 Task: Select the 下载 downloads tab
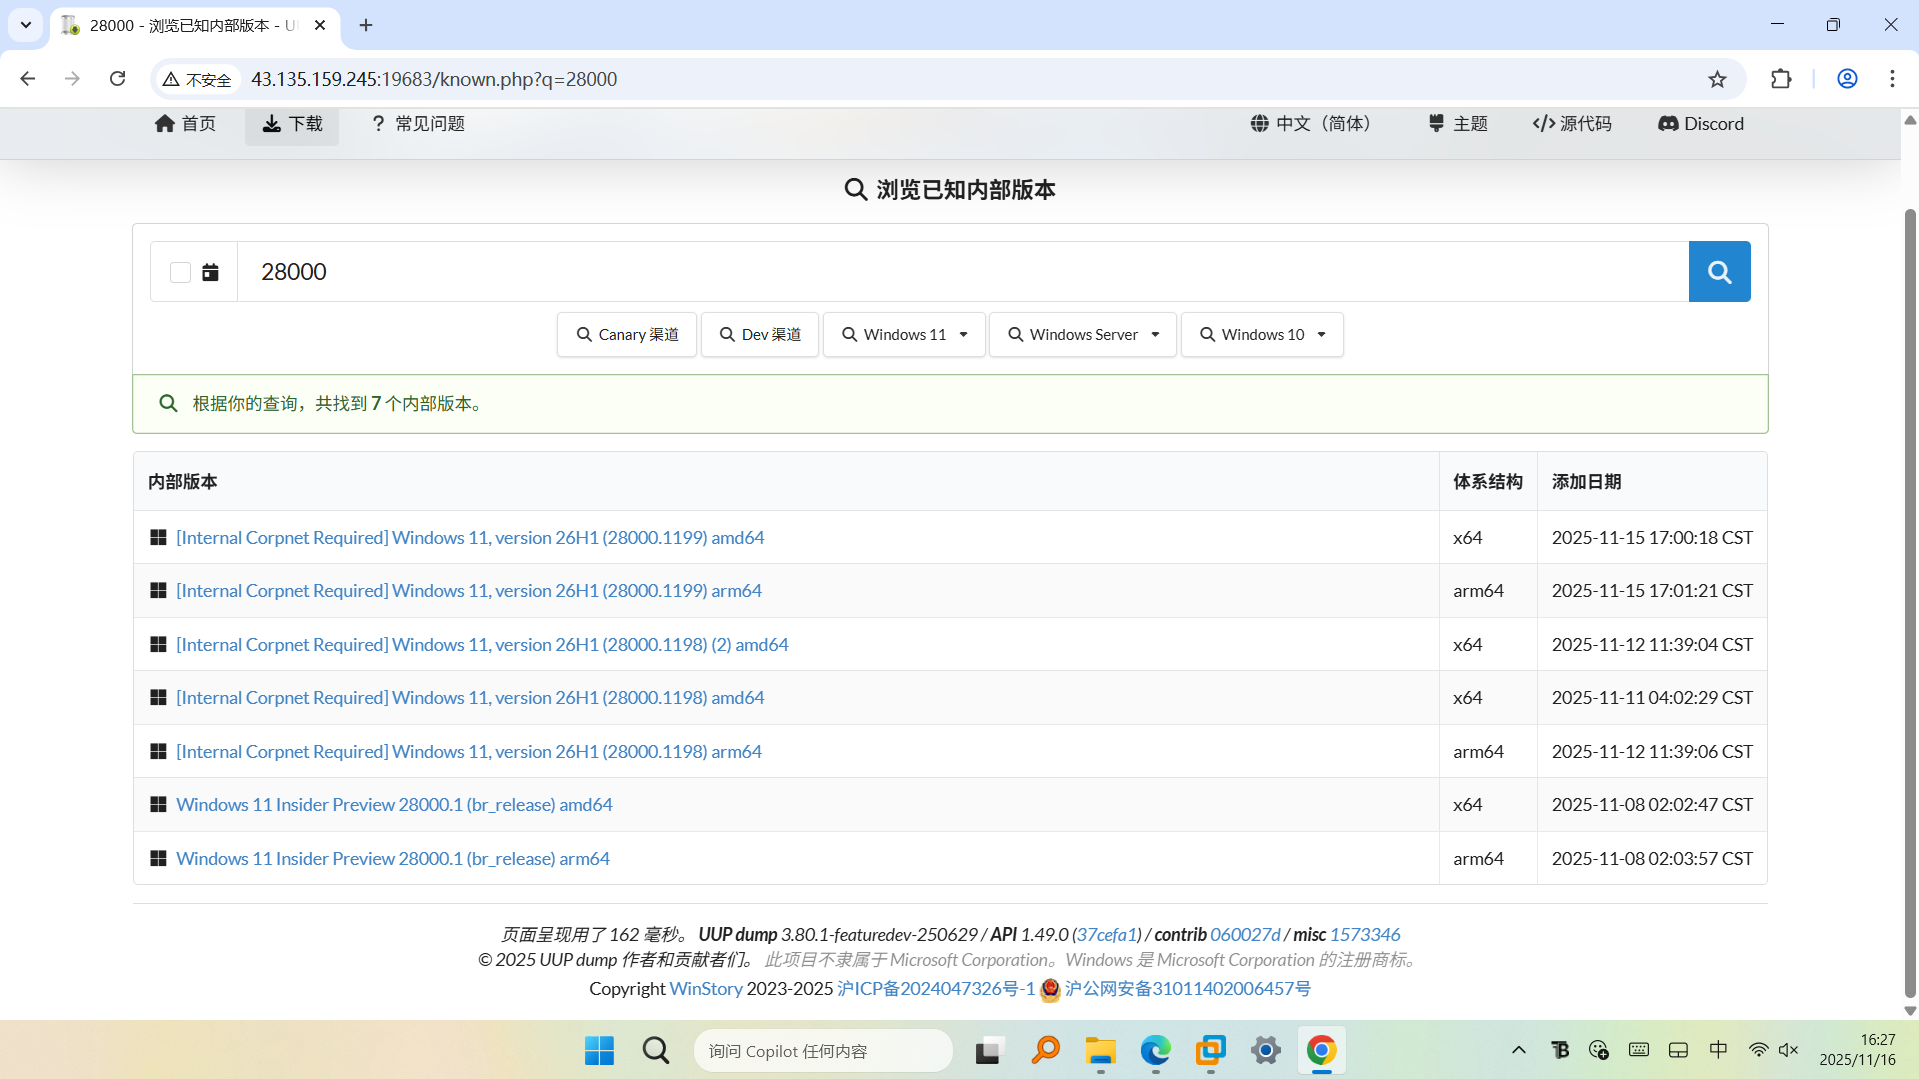point(292,123)
